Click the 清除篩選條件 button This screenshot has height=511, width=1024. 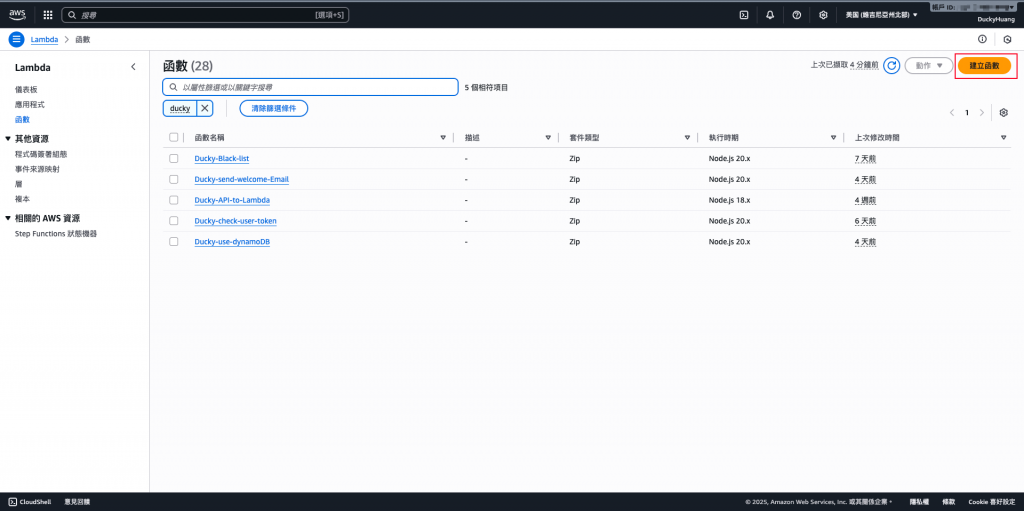coord(274,108)
